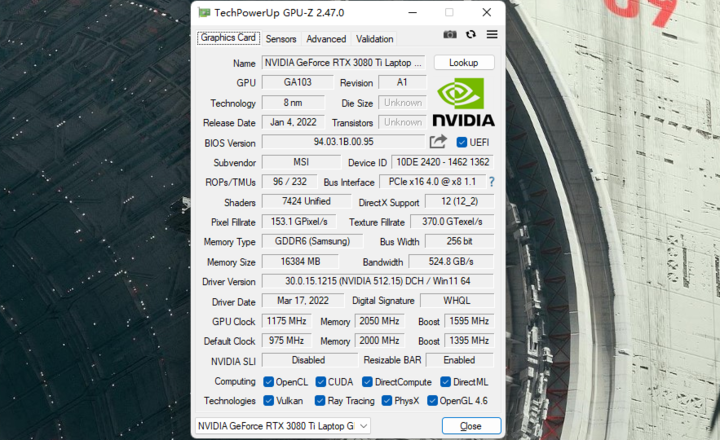Click the NVIDIA logo
The height and width of the screenshot is (440, 720).
[464, 102]
